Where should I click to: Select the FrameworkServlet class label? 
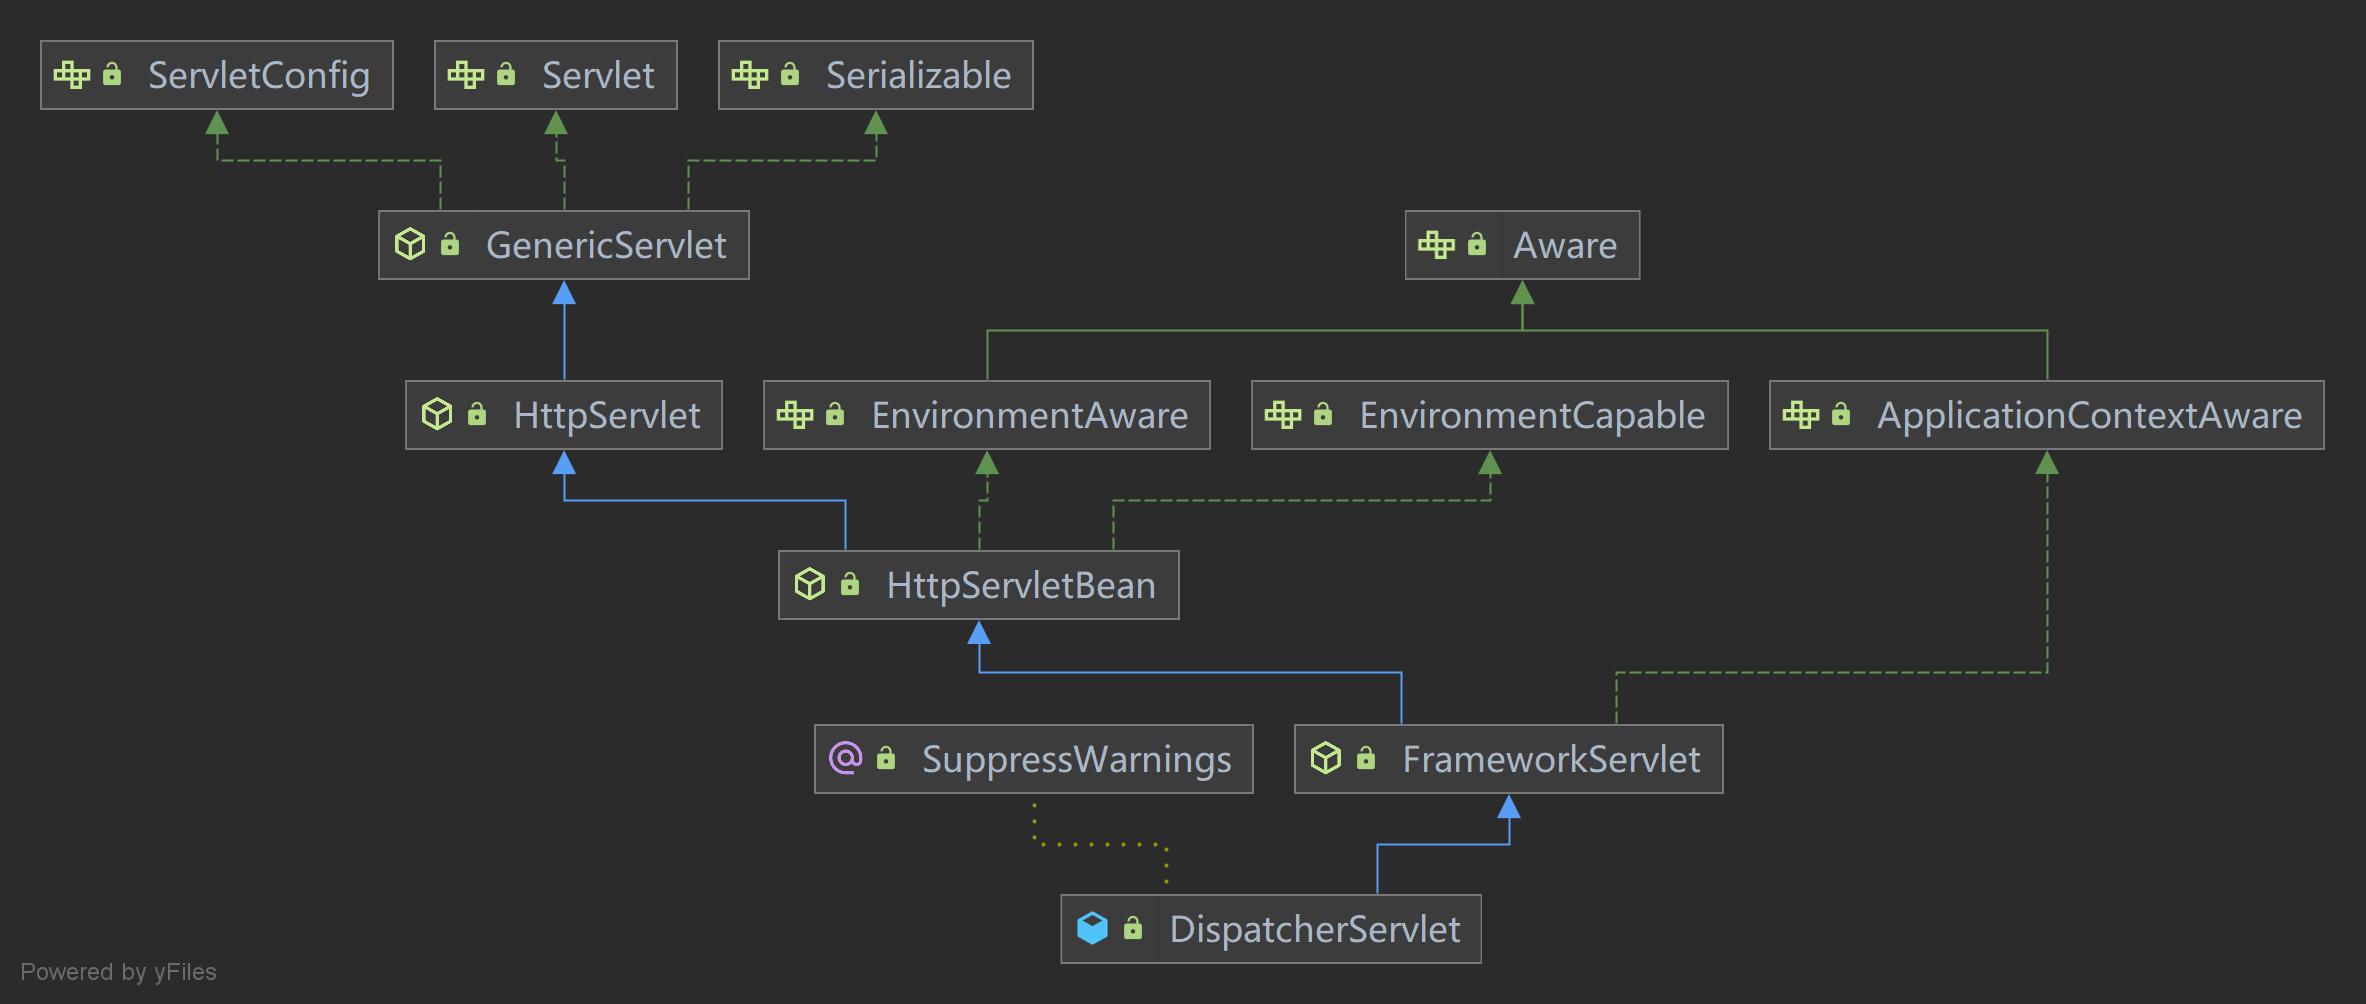click(1550, 759)
